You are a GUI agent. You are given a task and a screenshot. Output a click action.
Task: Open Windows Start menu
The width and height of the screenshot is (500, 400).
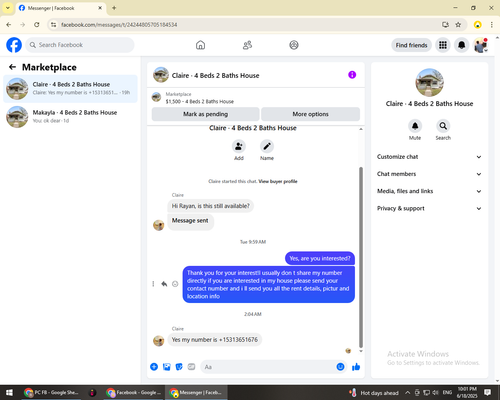pyautogui.click(x=9, y=393)
